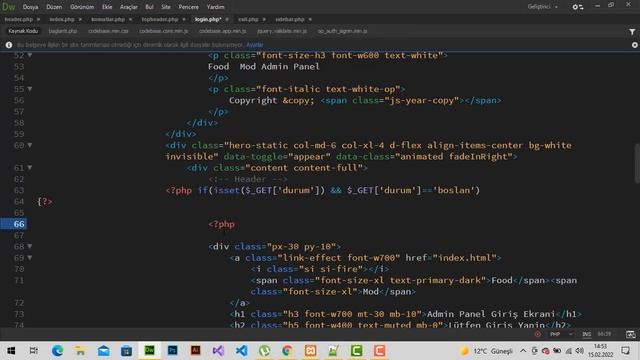
Task: Switch to the sidebar.php tab
Action: coord(290,19)
